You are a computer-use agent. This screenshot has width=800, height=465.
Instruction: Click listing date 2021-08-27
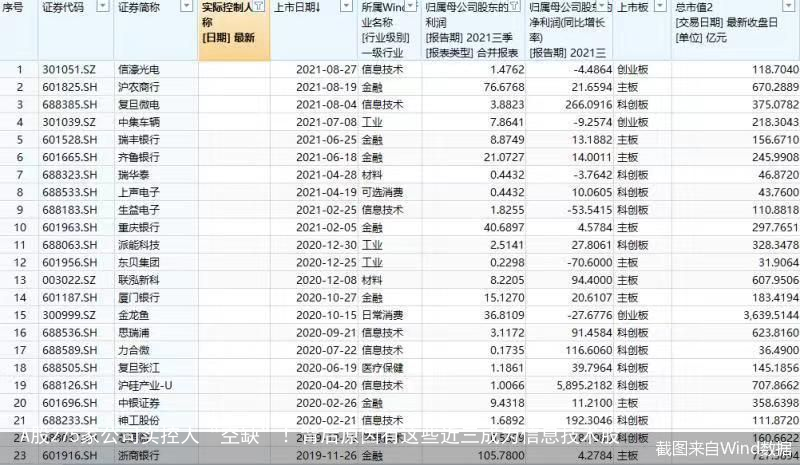pos(326,69)
